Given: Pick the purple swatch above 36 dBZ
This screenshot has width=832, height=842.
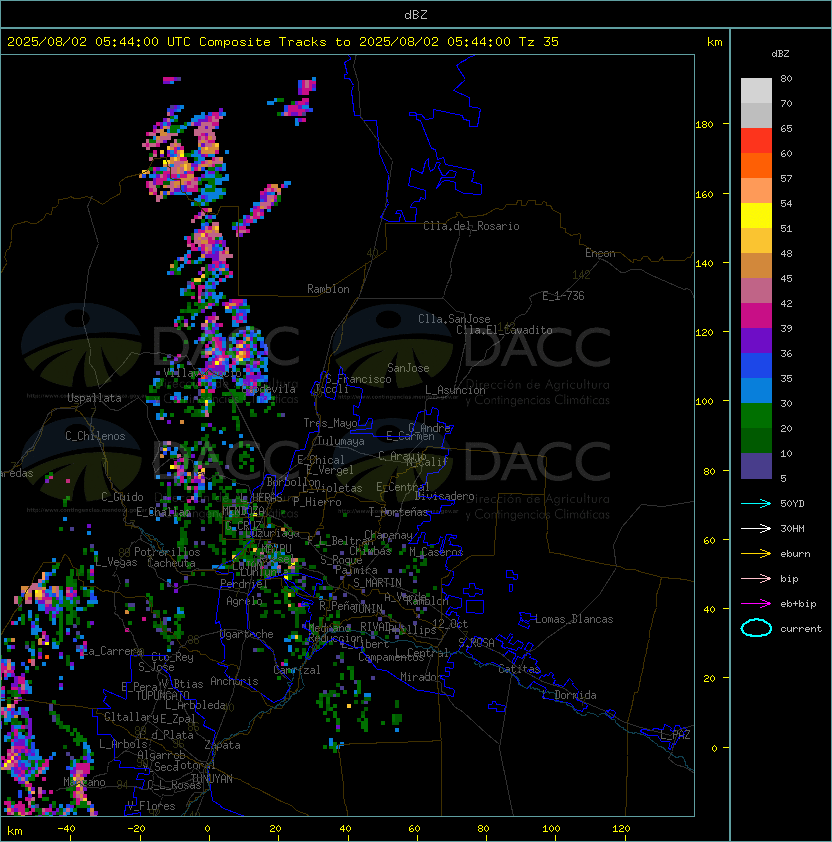Looking at the screenshot, I should coord(756,341).
